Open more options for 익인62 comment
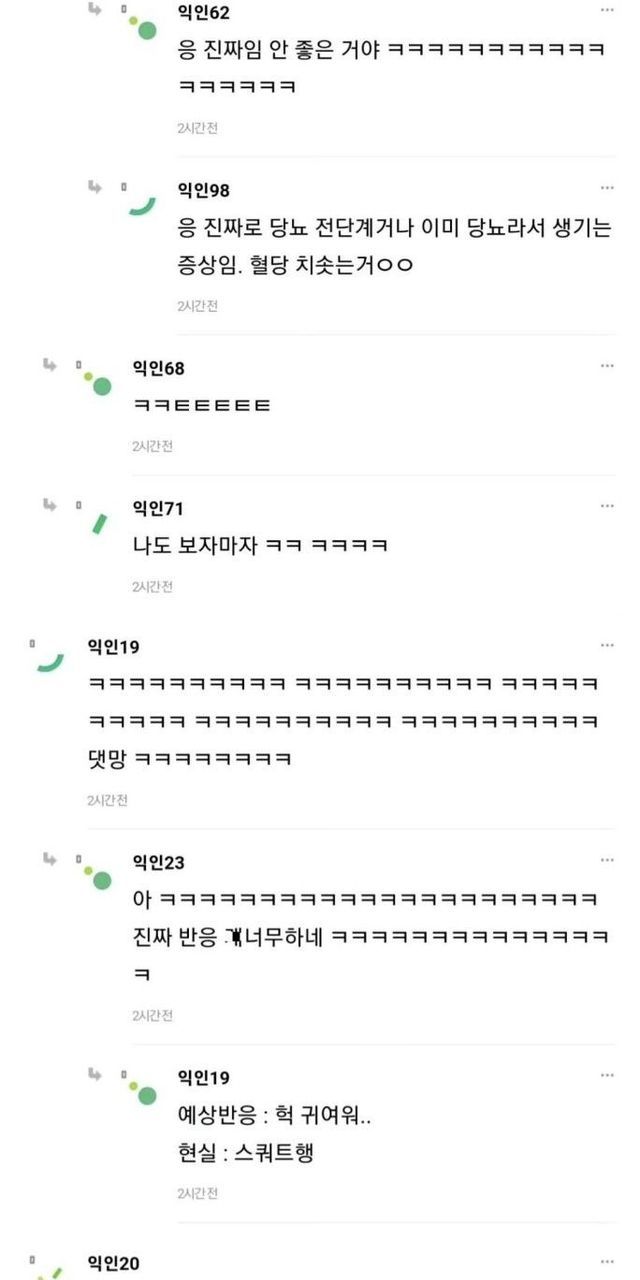The height and width of the screenshot is (1280, 640). pyautogui.click(x=607, y=10)
